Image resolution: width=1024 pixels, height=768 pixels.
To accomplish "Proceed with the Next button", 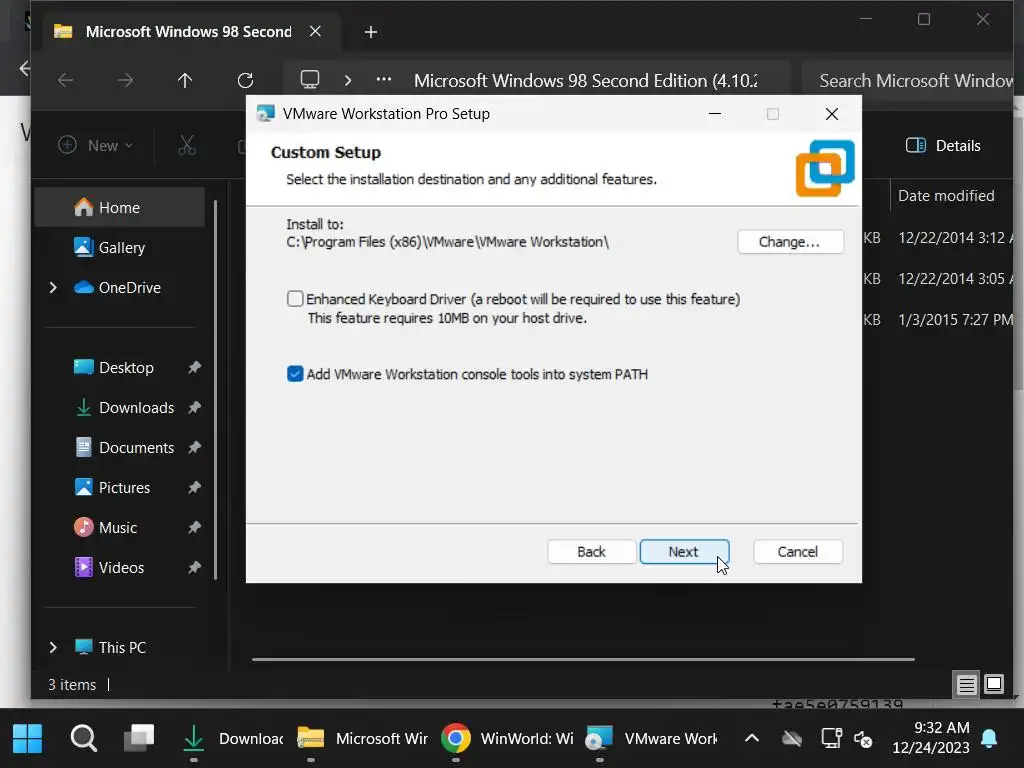I will coord(684,552).
